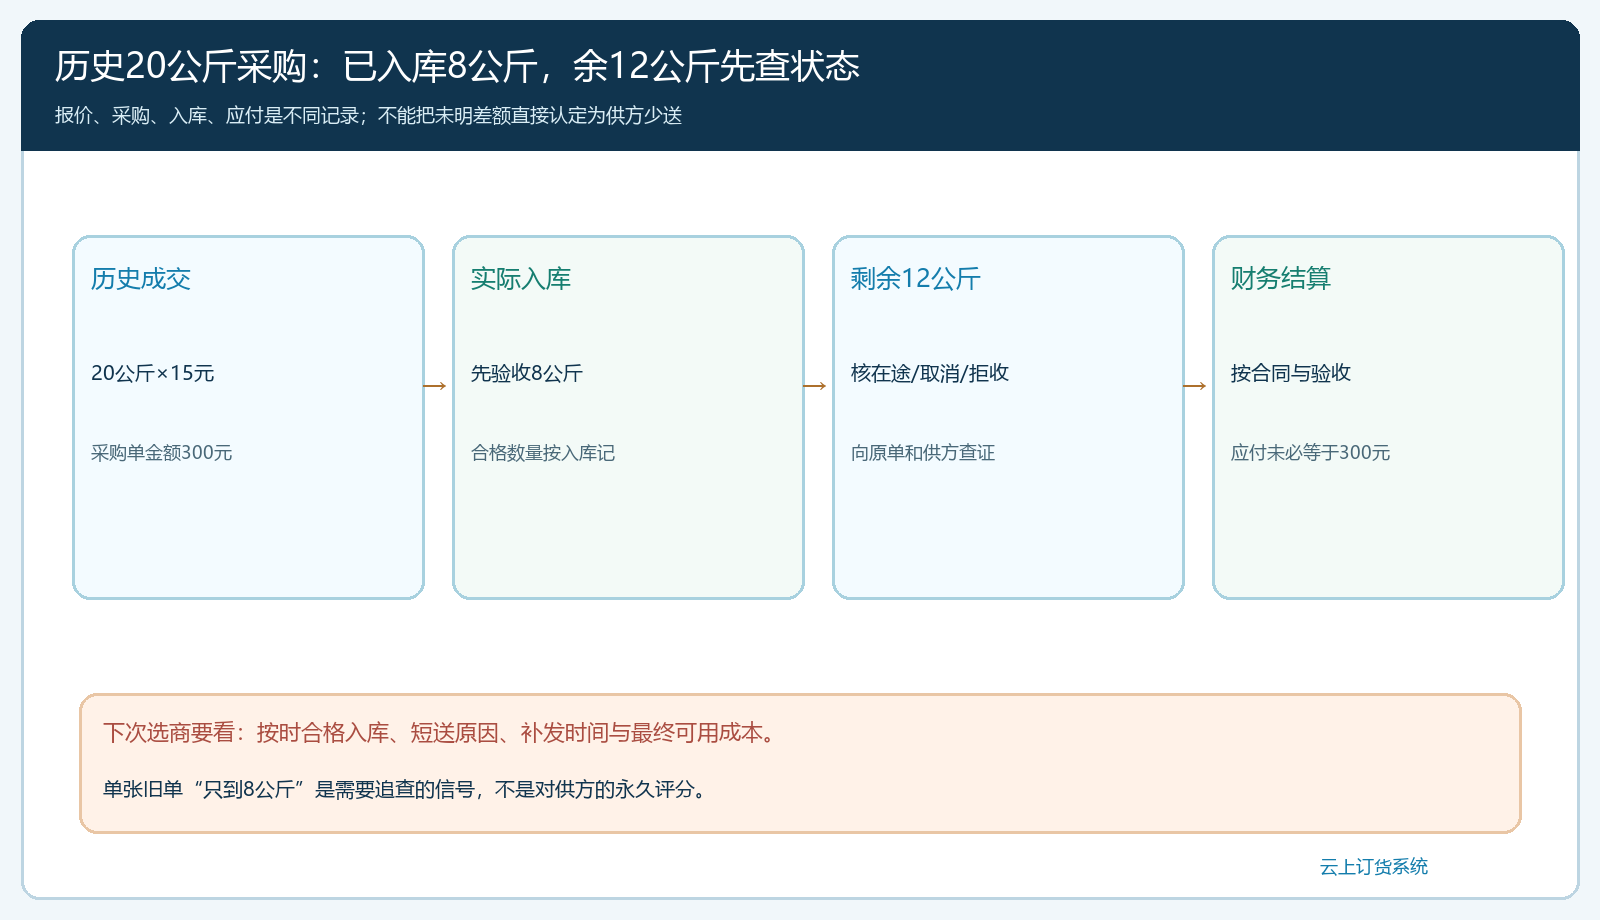1600x920 pixels.
Task: Click the text '20公斤×15元'
Action: 153,373
